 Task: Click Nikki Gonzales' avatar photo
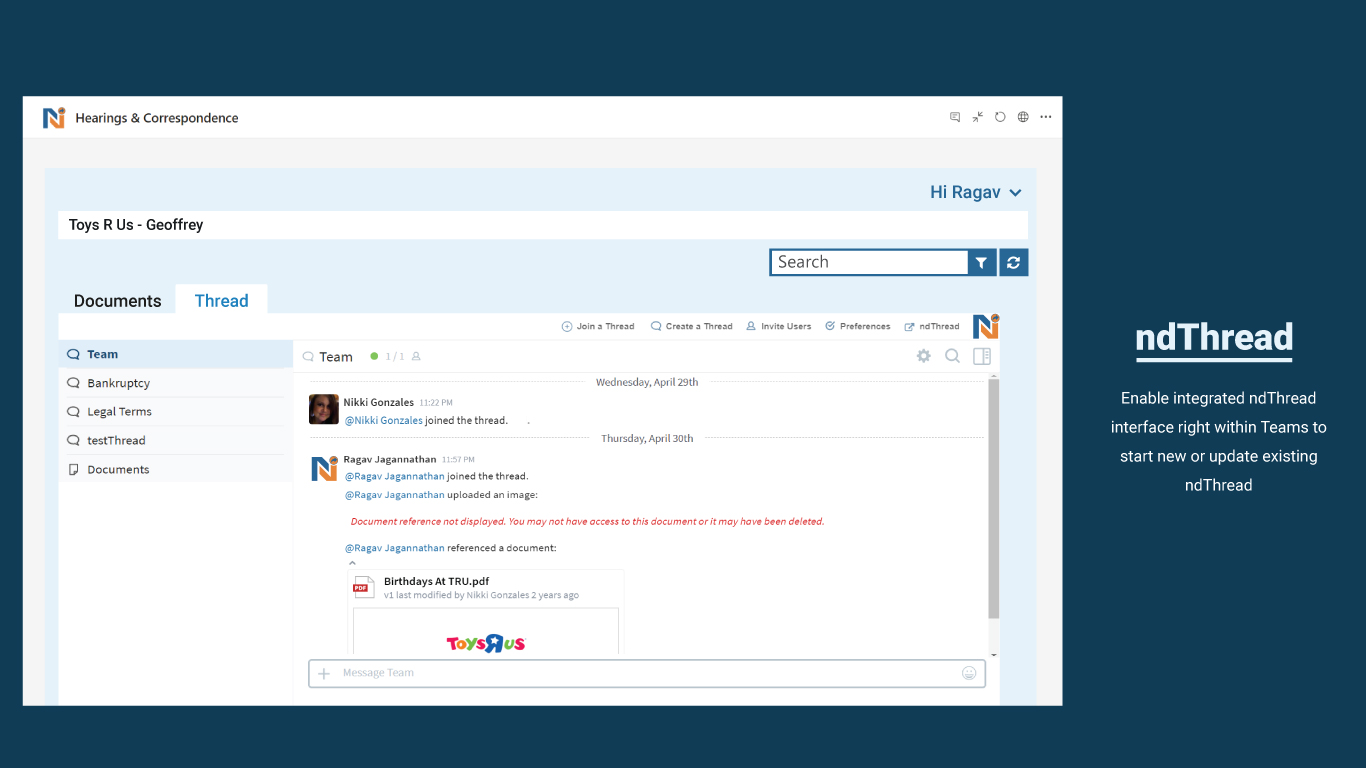pyautogui.click(x=324, y=409)
